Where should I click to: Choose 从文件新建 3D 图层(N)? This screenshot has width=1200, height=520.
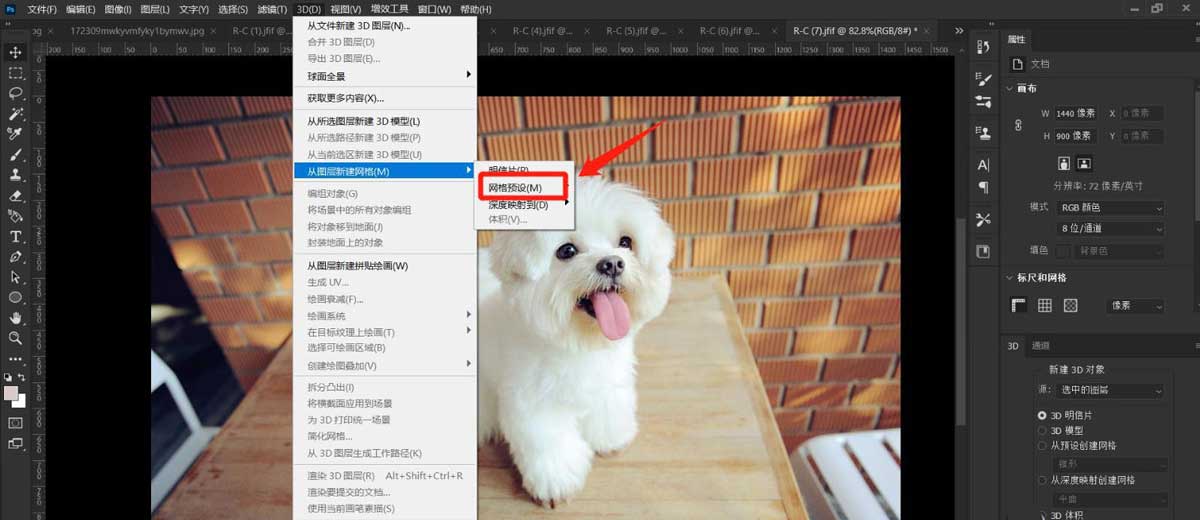coord(384,26)
